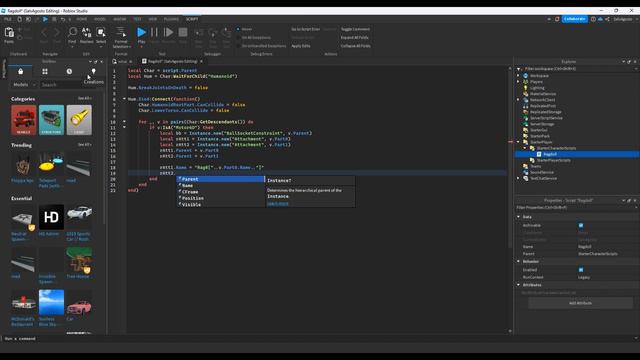640x360 pixels.
Task: Click the Pause playback icon
Action: tap(154, 32)
